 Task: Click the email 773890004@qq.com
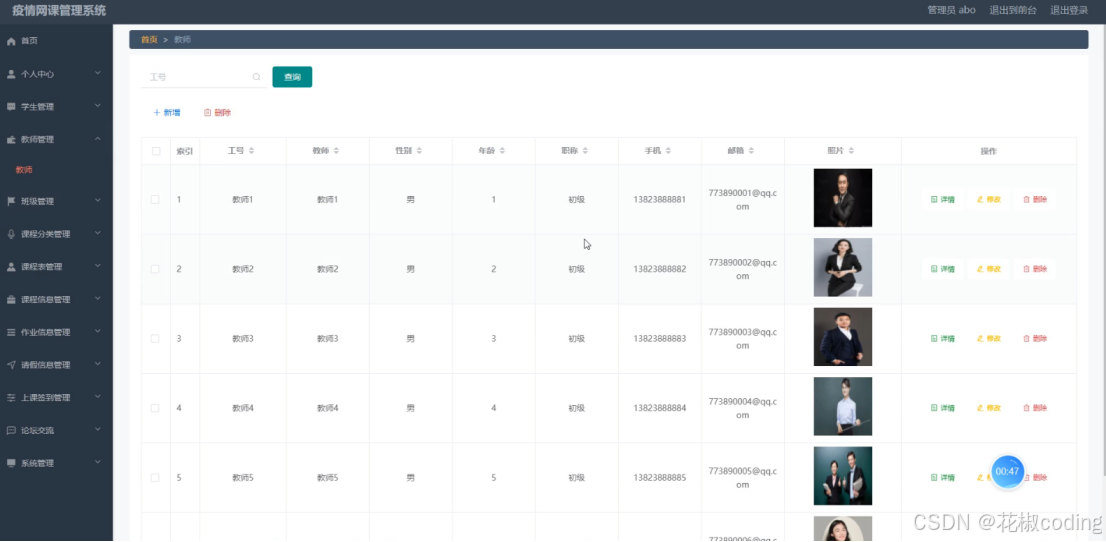click(x=743, y=408)
